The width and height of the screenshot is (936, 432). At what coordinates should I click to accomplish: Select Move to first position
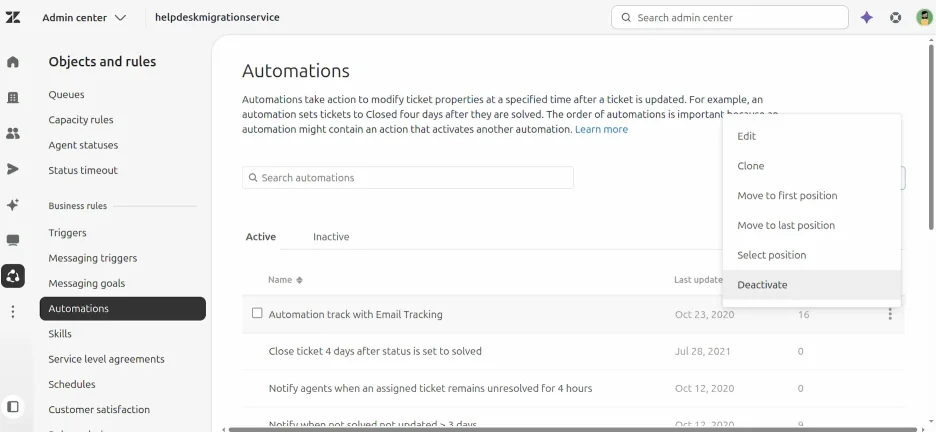coord(811,196)
